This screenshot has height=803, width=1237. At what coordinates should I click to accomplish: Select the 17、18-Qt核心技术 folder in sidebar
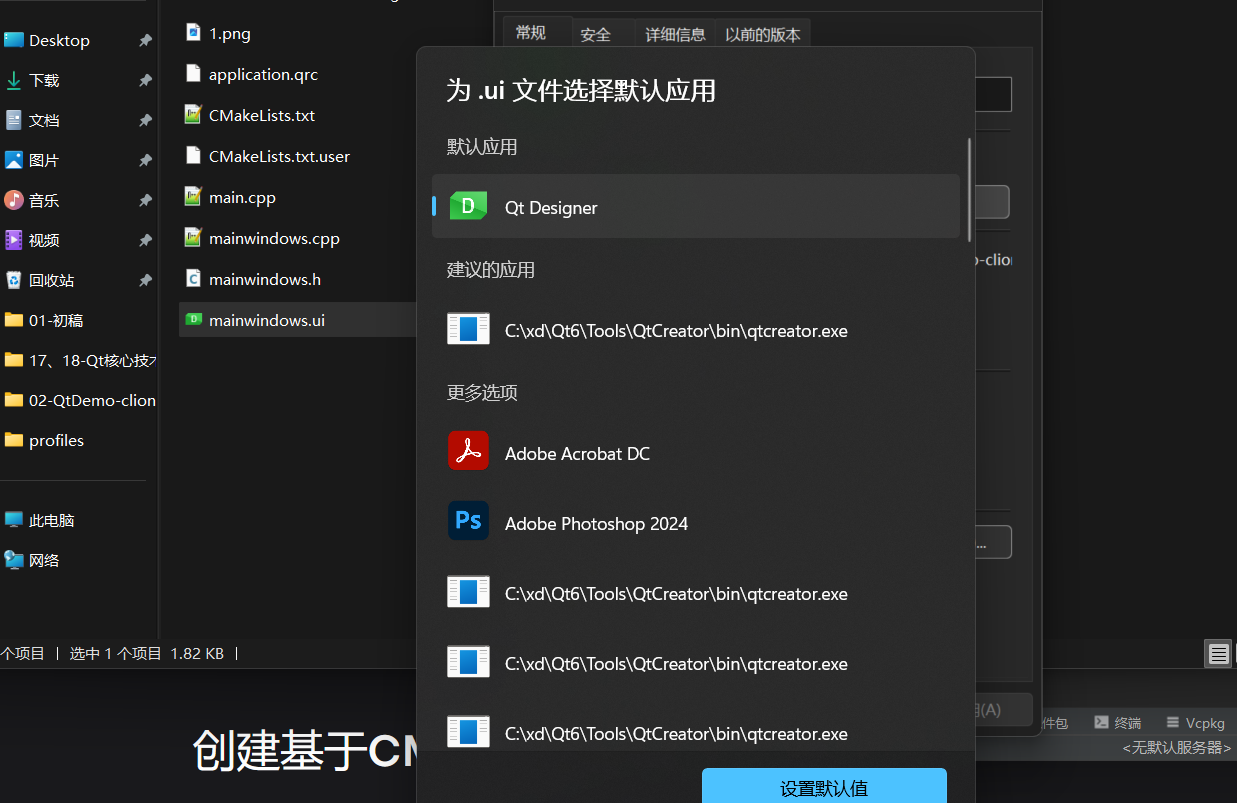80,360
